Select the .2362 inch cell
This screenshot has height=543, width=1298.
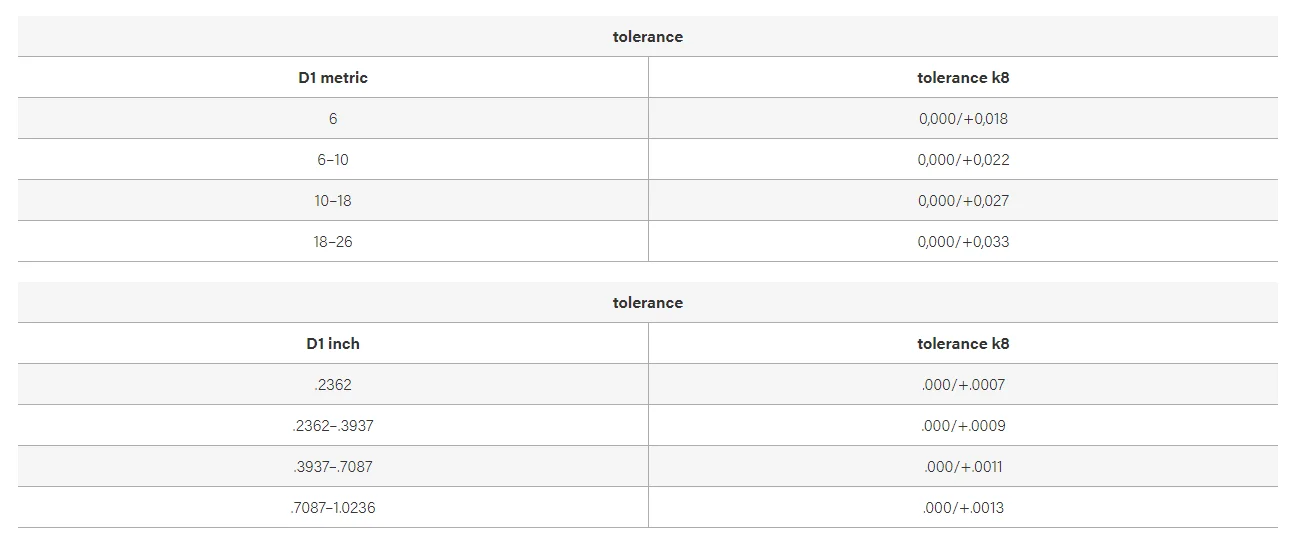click(333, 384)
